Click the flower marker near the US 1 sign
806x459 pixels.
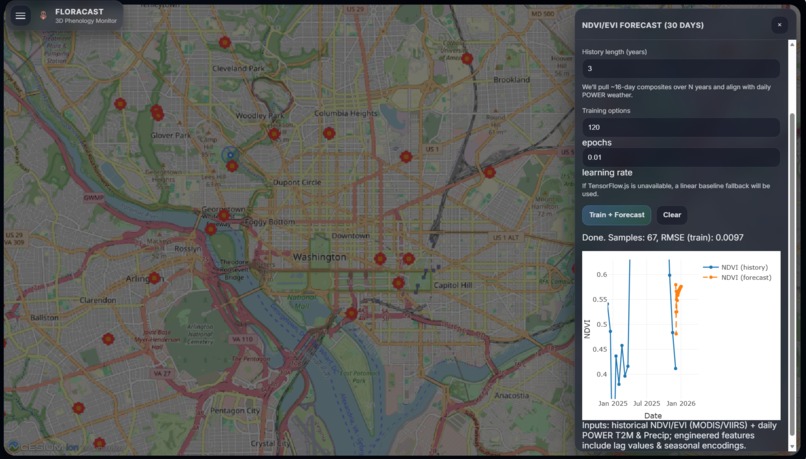(x=406, y=157)
